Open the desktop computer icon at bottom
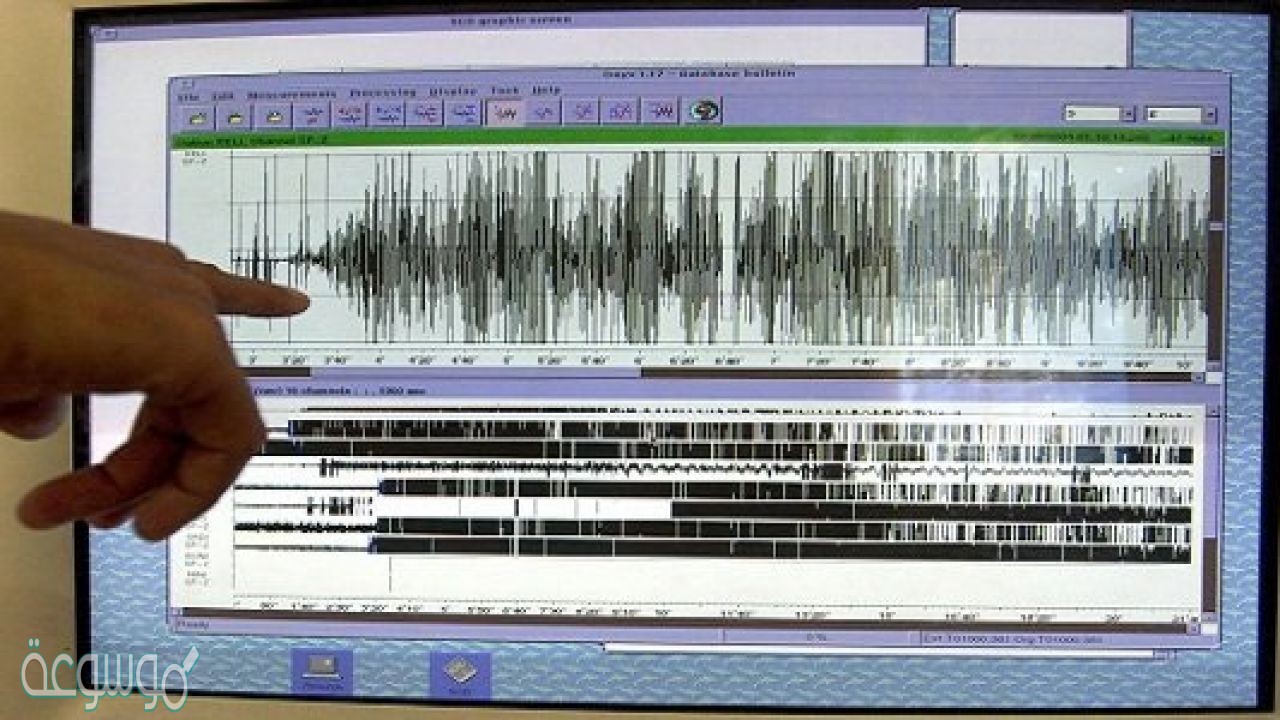This screenshot has width=1280, height=720. point(322,669)
